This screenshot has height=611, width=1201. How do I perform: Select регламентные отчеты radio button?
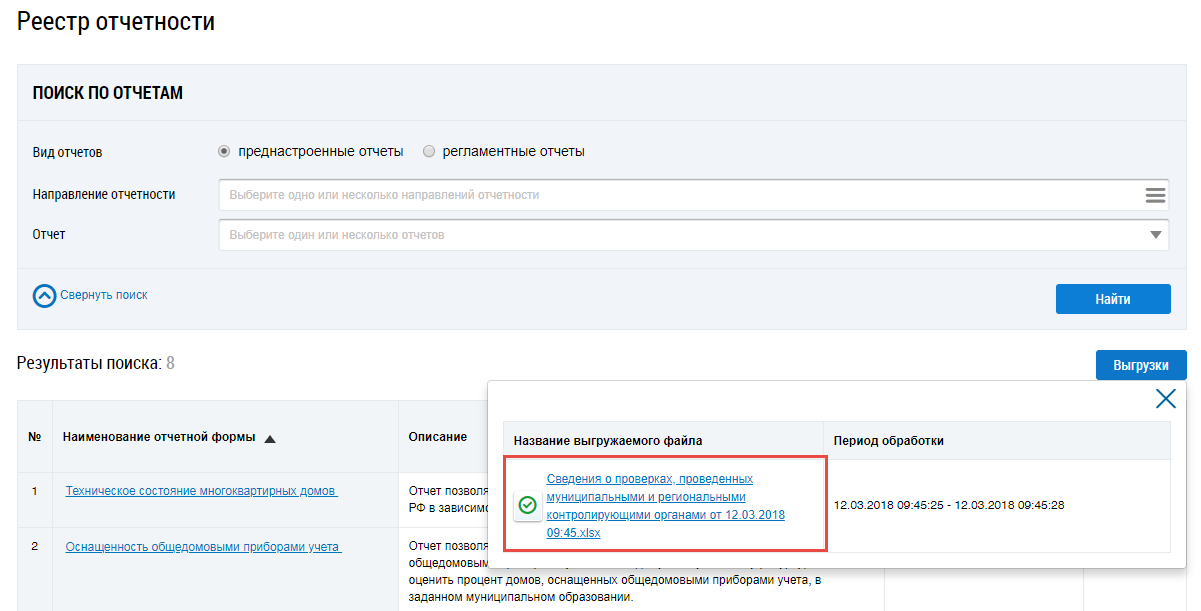[429, 152]
